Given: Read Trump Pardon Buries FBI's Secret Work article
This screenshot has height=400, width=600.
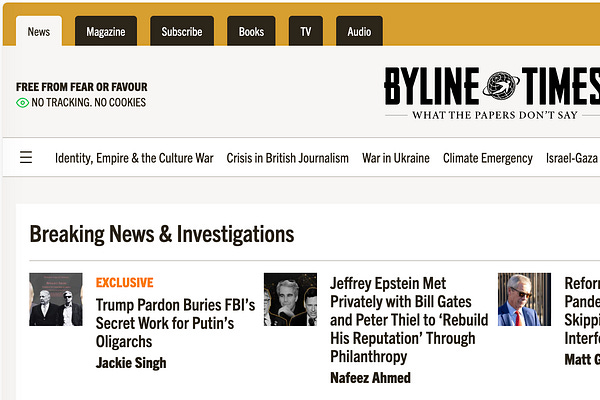Looking at the screenshot, I should pos(175,323).
